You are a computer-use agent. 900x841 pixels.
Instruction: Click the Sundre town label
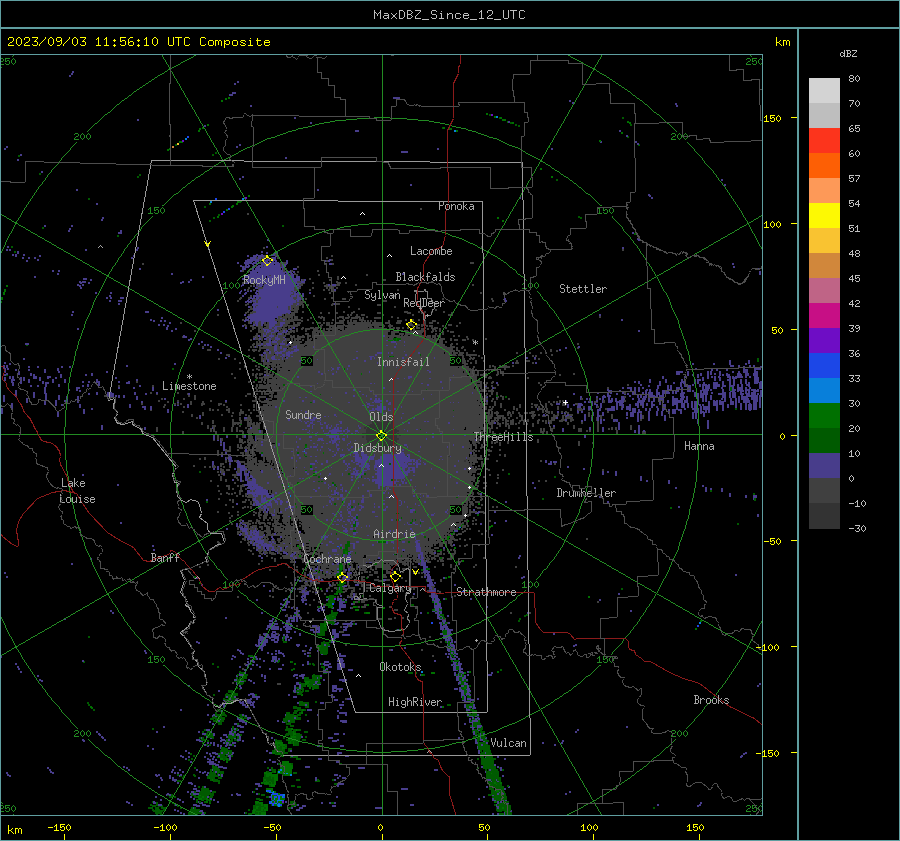(x=303, y=414)
